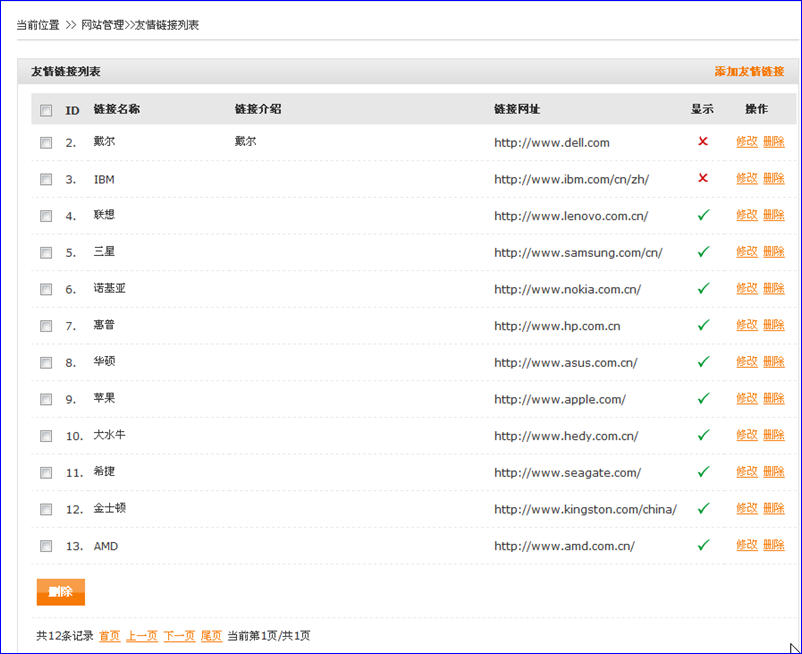This screenshot has width=802, height=654.
Task: Click the 链接网址 column header
Action: (x=517, y=109)
